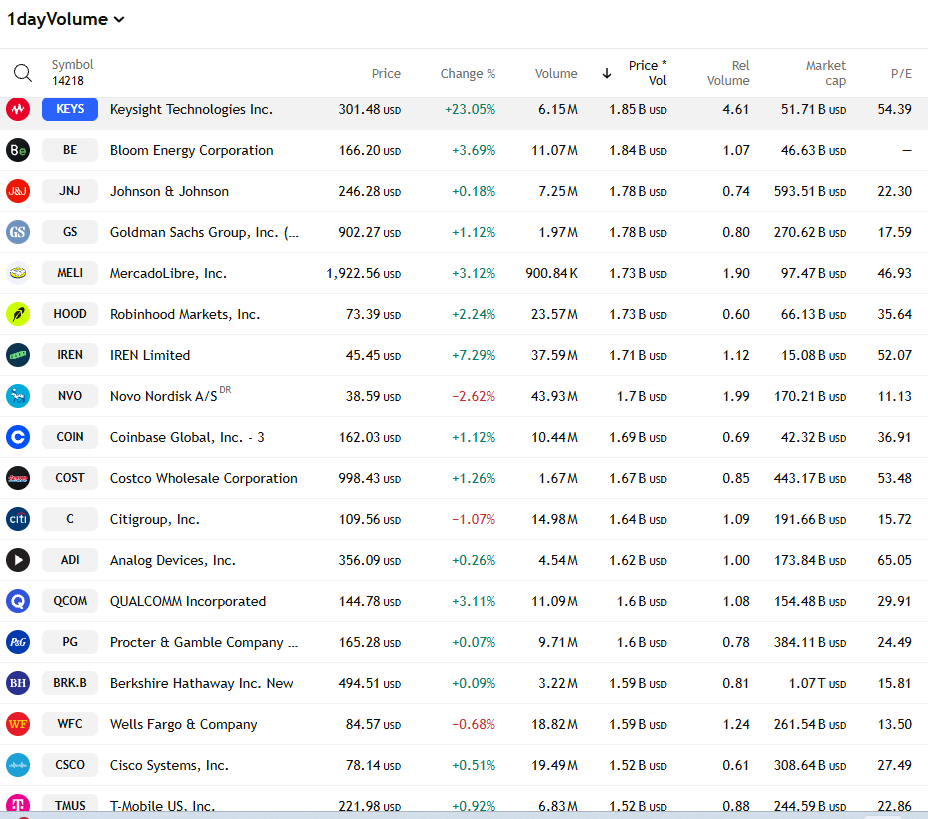Select the NVO ticker badge

click(x=70, y=396)
